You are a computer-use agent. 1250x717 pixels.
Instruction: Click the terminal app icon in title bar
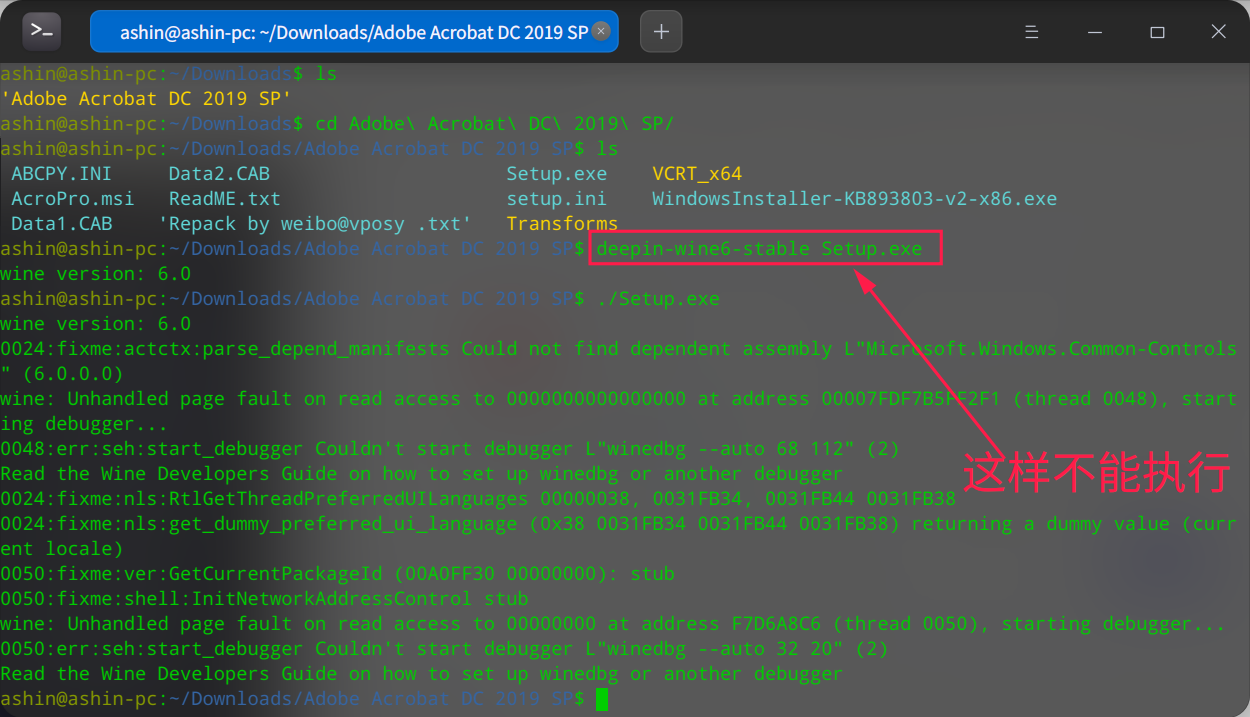tap(42, 31)
